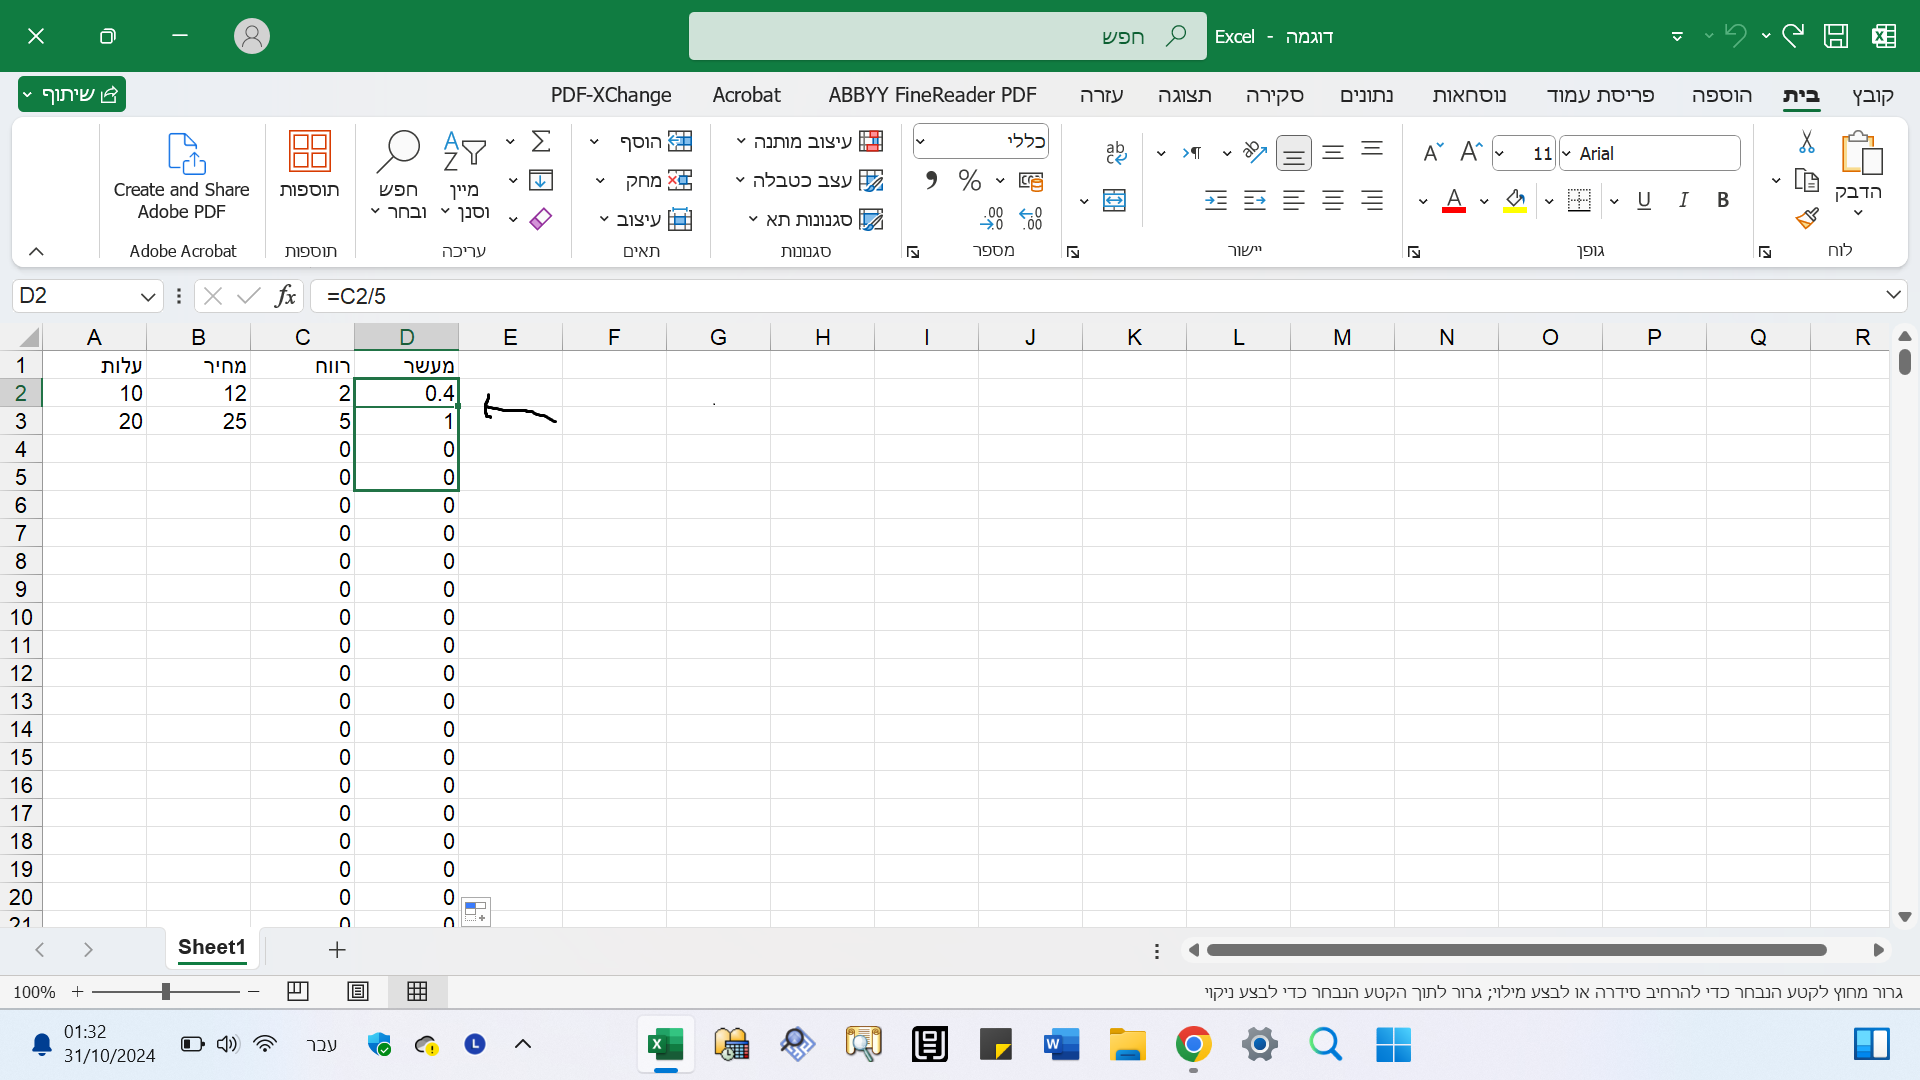The height and width of the screenshot is (1080, 1920).
Task: Open the Formulas (נוסחאות) tab
Action: pyautogui.click(x=1469, y=95)
